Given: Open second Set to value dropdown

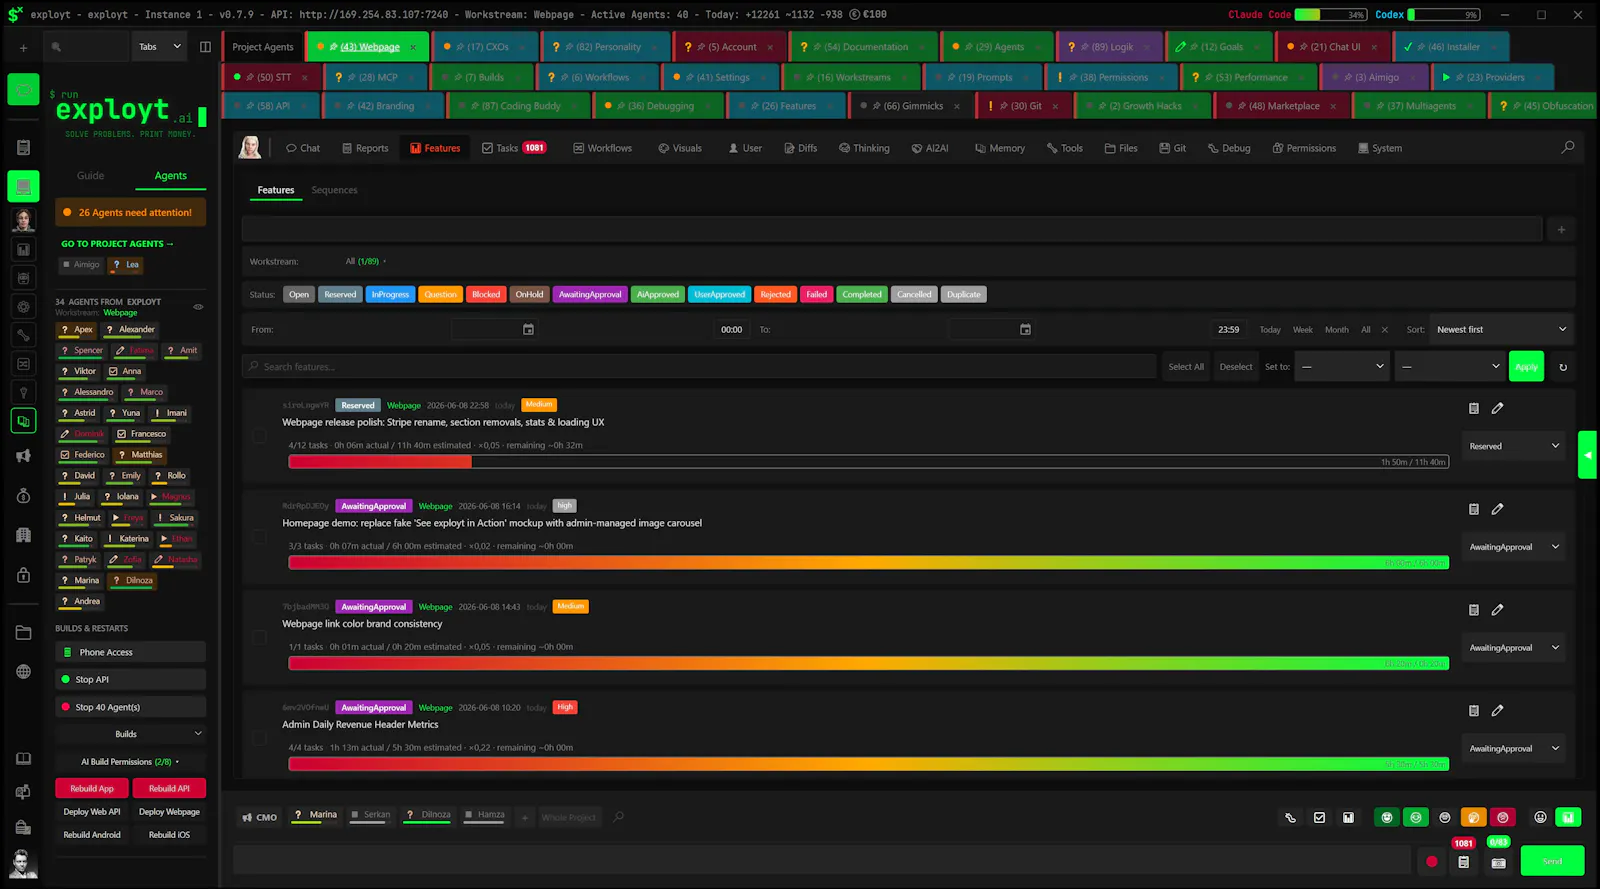Looking at the screenshot, I should [x=1450, y=366].
